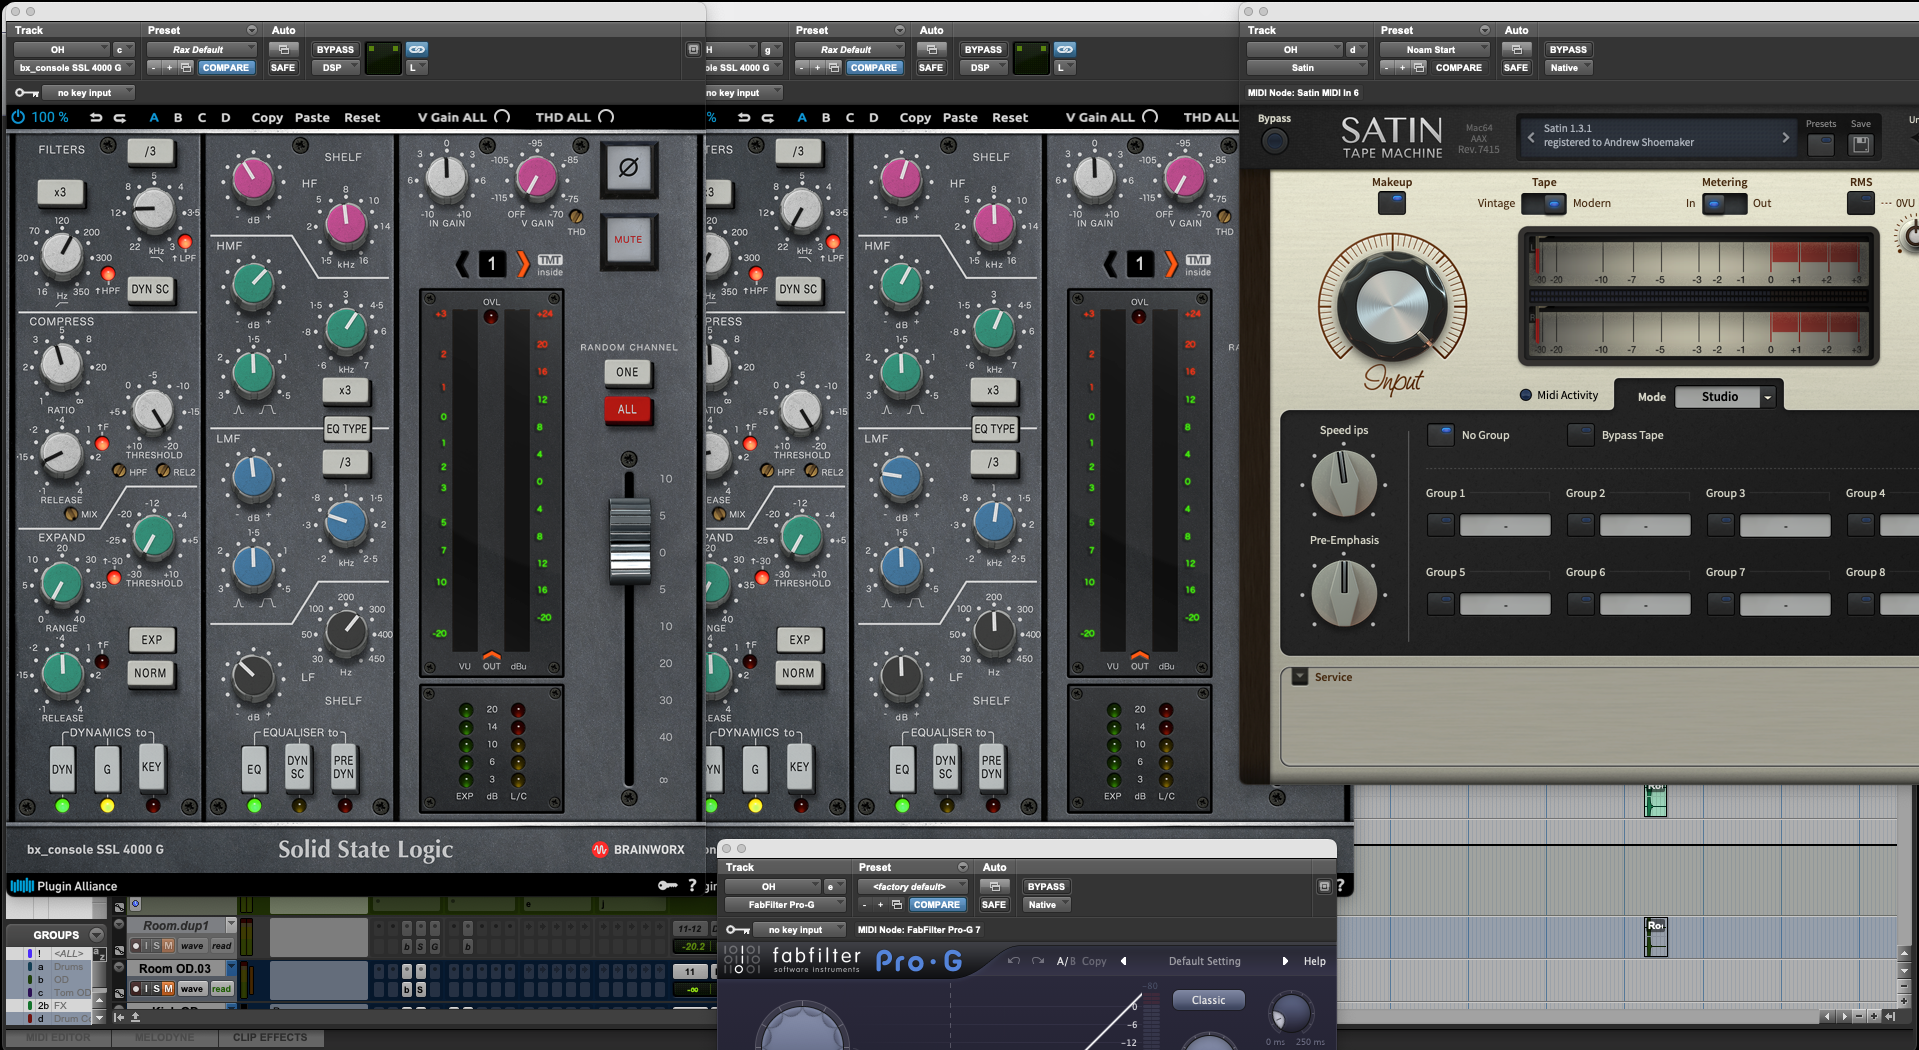Click Pro-G Classic style button
Viewport: 1919px width, 1050px height.
point(1208,1000)
